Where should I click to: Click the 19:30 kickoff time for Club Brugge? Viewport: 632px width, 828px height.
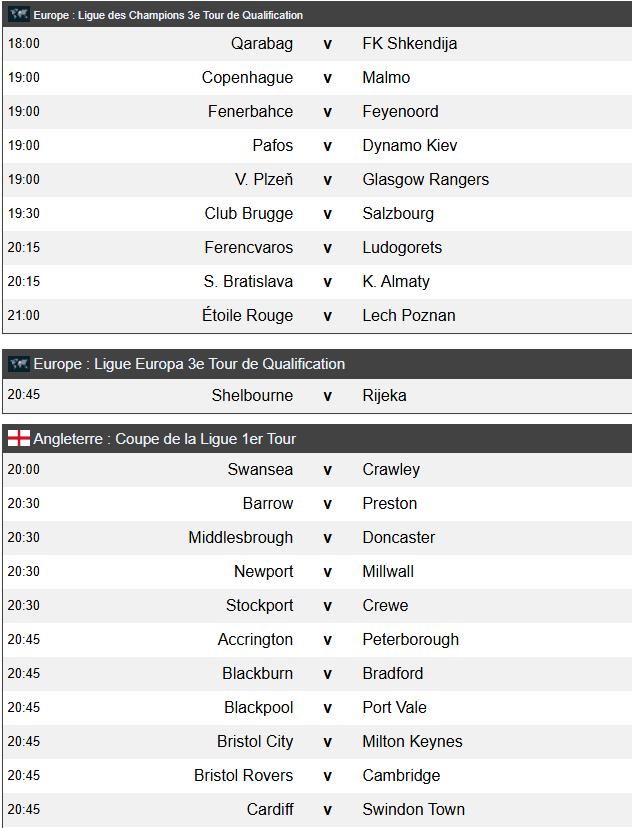(x=24, y=214)
